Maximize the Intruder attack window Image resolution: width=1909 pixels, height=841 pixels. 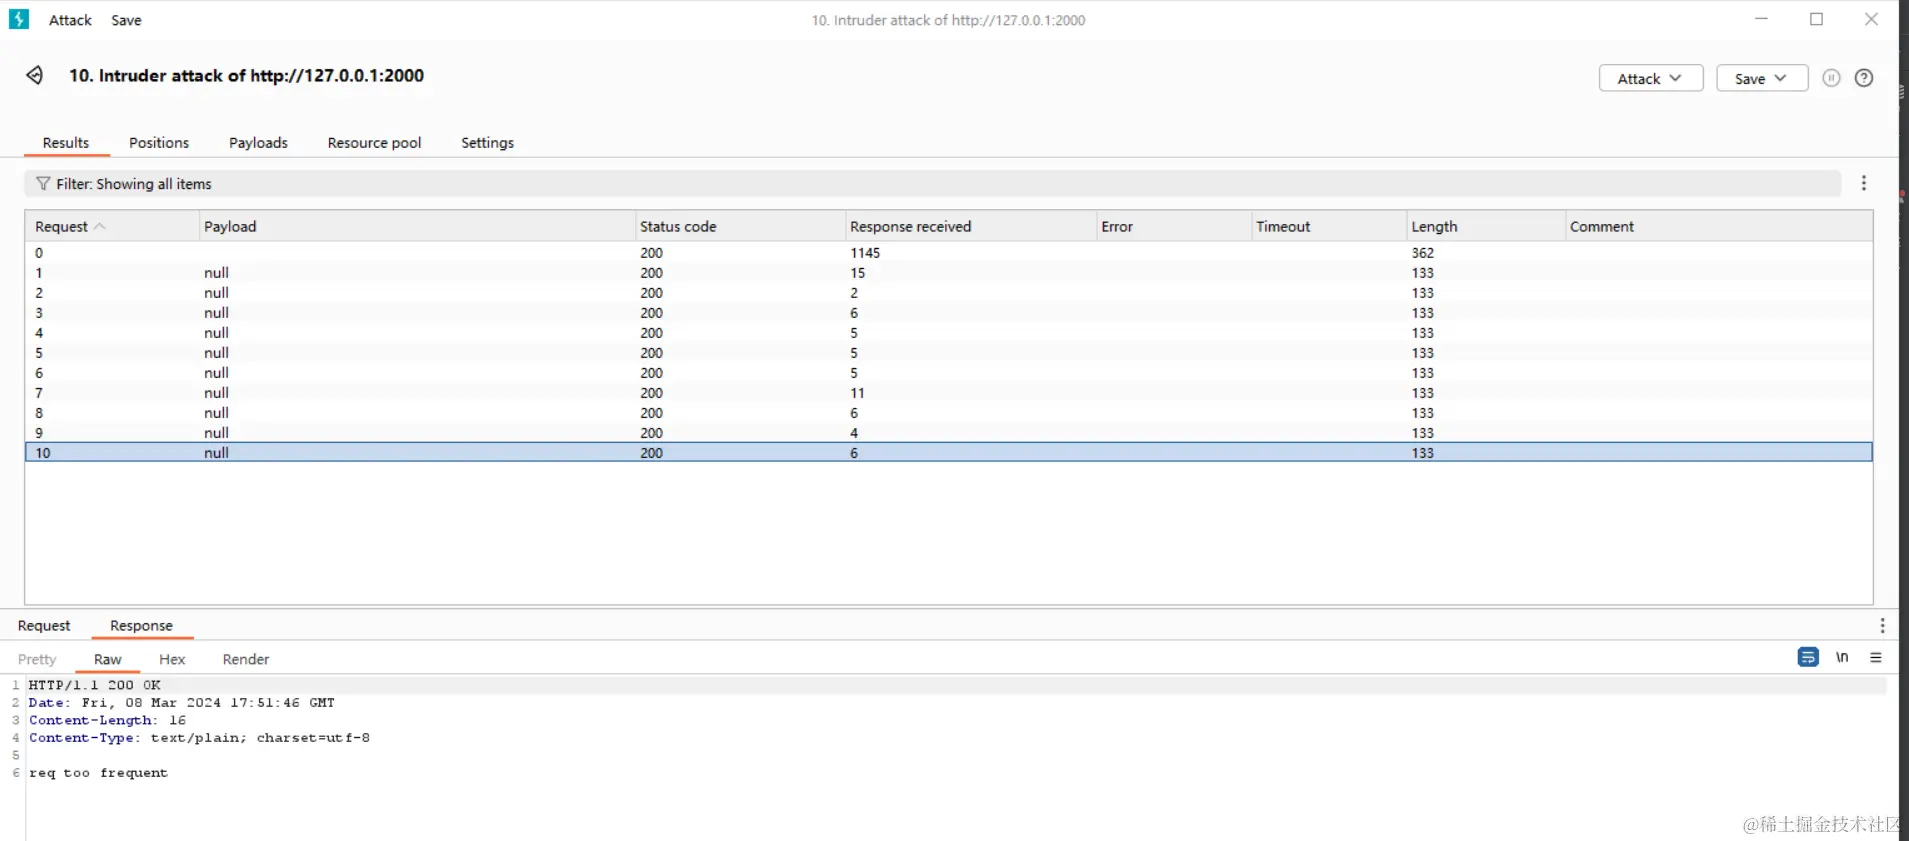click(1816, 19)
